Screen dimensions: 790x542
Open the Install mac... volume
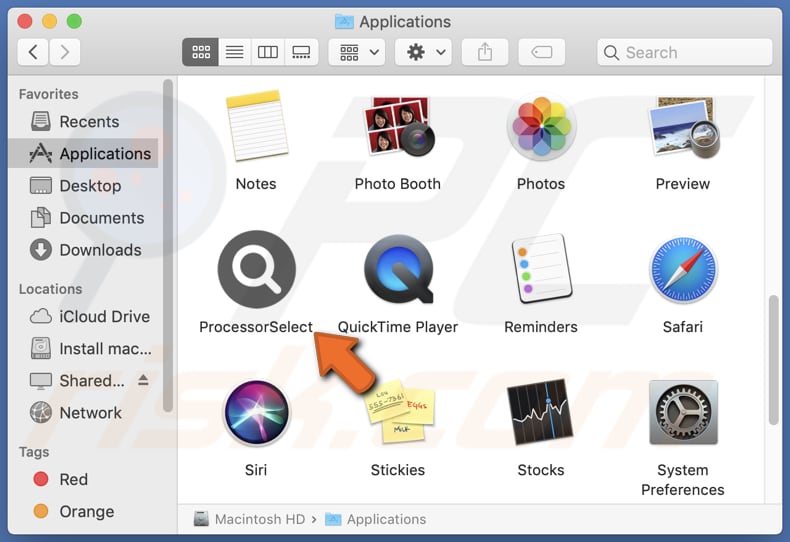84,349
